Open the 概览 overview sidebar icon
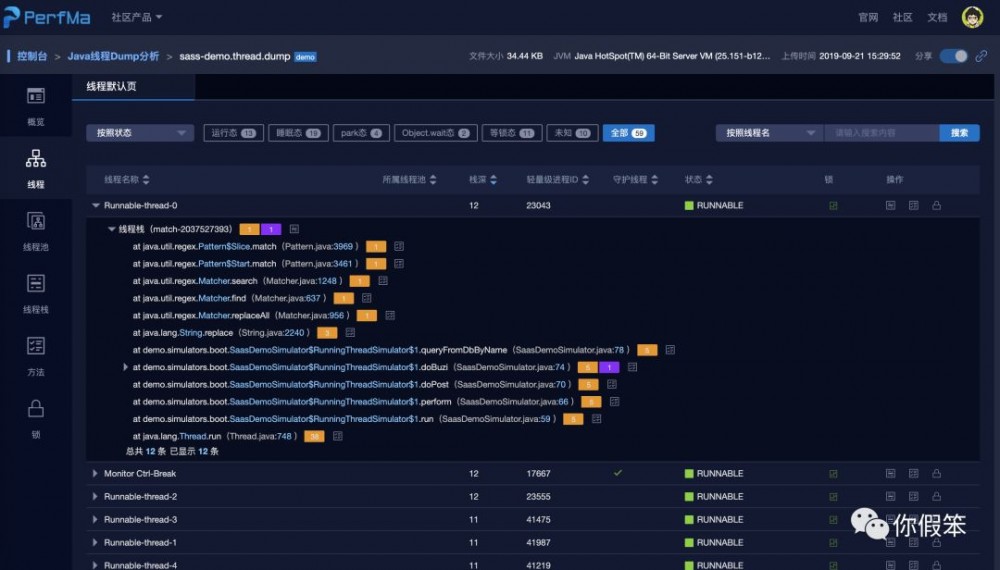This screenshot has height=570, width=1000. [x=36, y=105]
